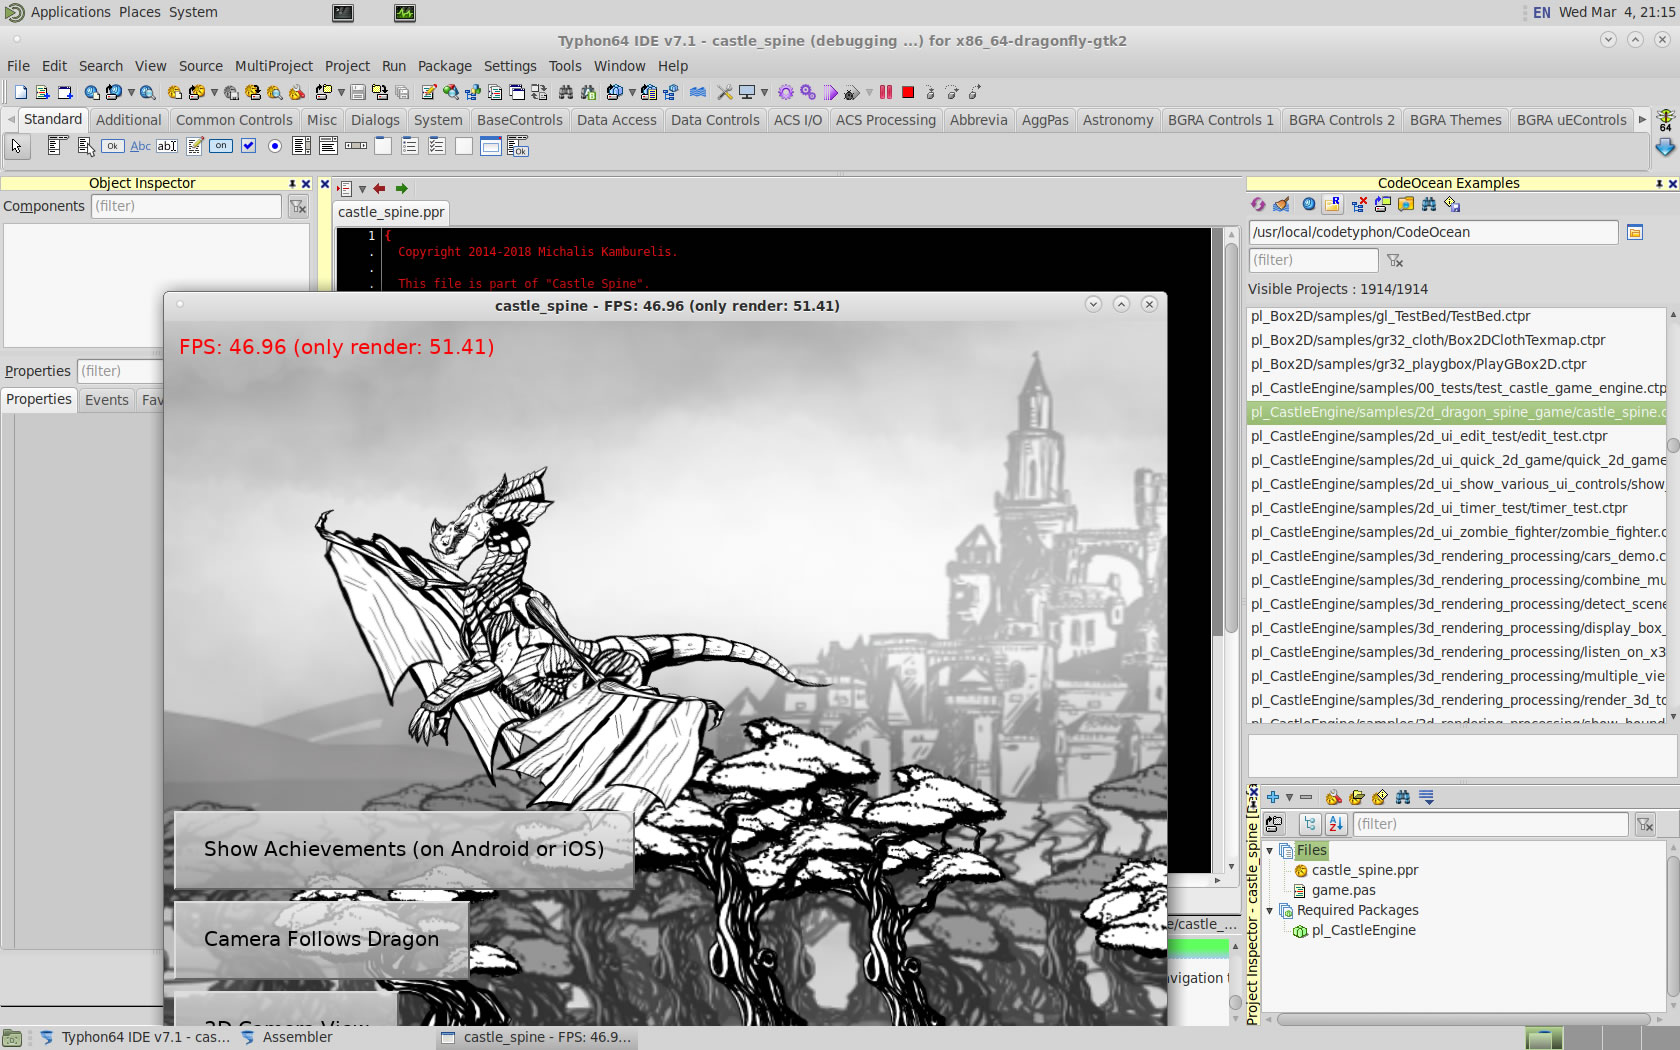
Task: Click the EN keyboard layout indicator
Action: tap(1541, 12)
